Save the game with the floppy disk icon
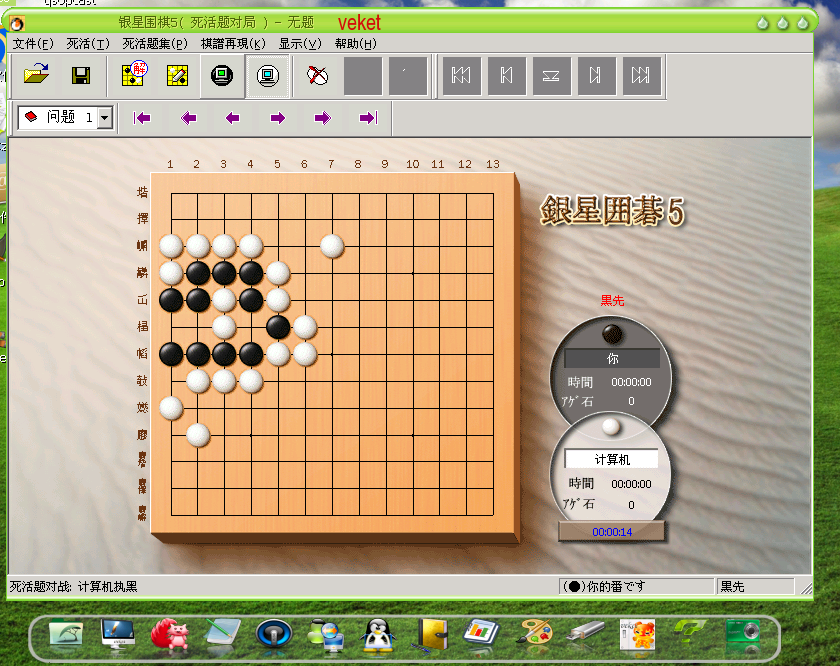 pos(81,76)
